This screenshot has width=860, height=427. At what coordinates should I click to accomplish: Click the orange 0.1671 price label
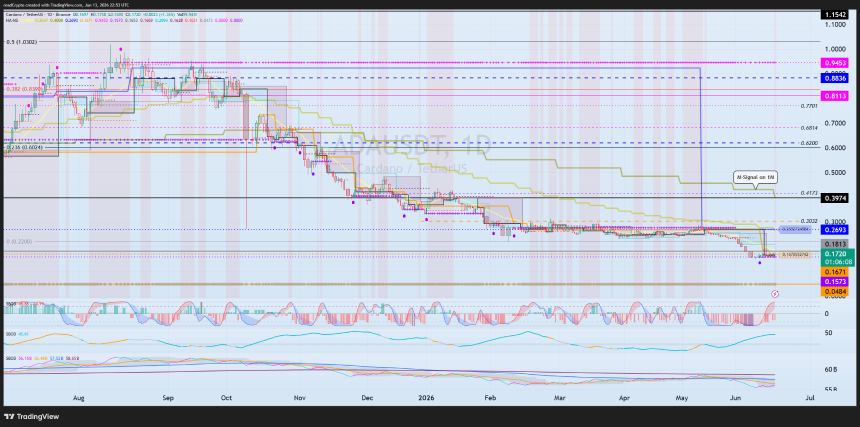coord(835,272)
